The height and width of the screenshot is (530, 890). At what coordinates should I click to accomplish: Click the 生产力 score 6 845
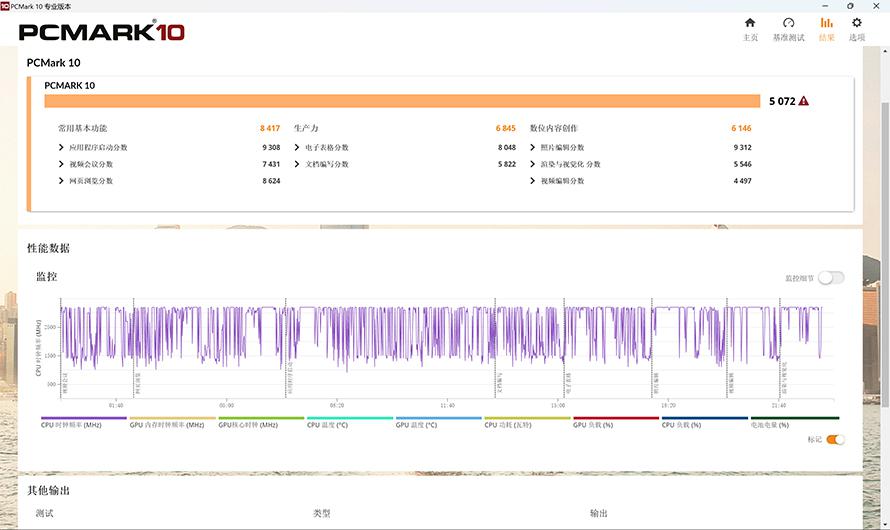tap(505, 128)
